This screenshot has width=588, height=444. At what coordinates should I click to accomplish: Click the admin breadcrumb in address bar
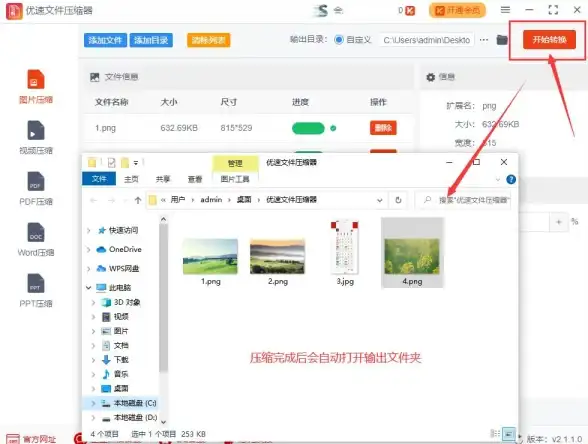[x=211, y=200]
